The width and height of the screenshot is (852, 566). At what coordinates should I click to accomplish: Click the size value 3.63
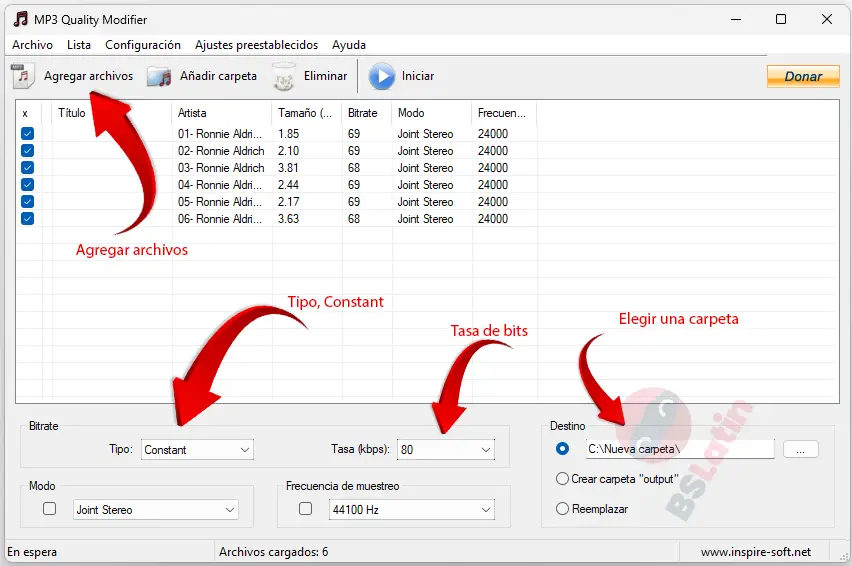289,218
